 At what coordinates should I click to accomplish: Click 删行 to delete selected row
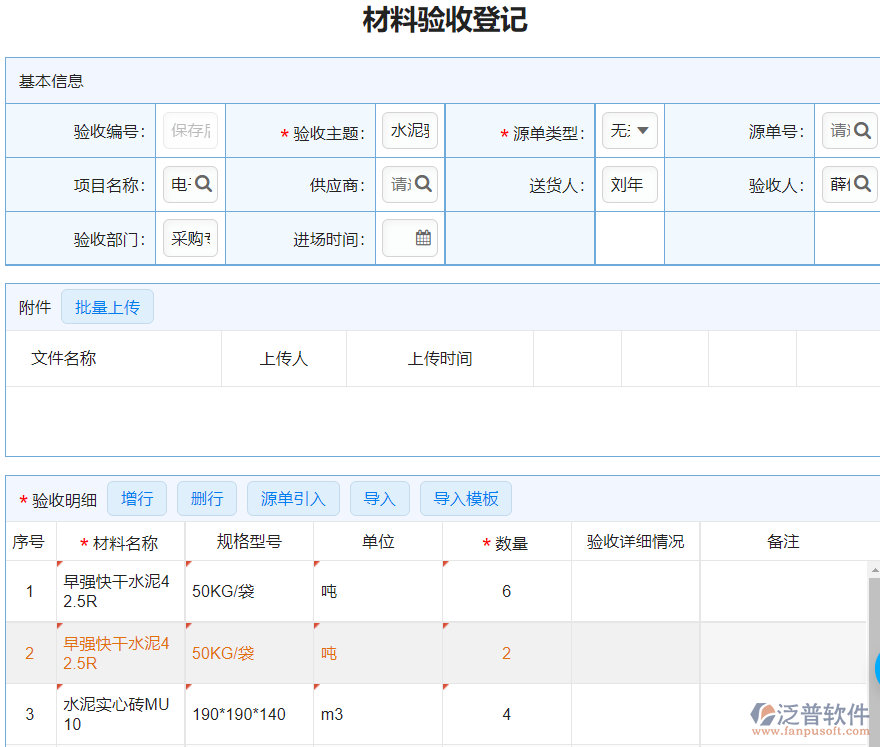coord(207,498)
